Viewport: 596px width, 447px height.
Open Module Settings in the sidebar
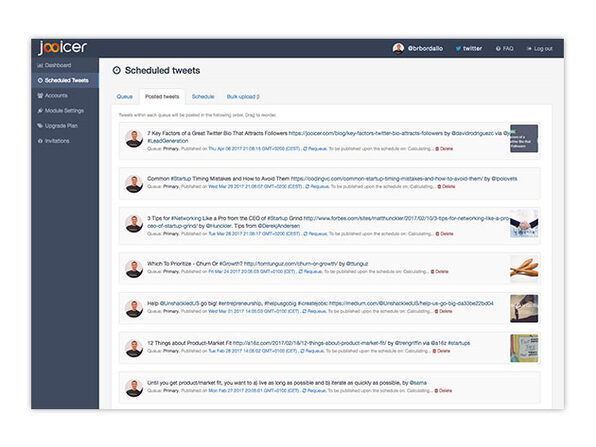[61, 111]
